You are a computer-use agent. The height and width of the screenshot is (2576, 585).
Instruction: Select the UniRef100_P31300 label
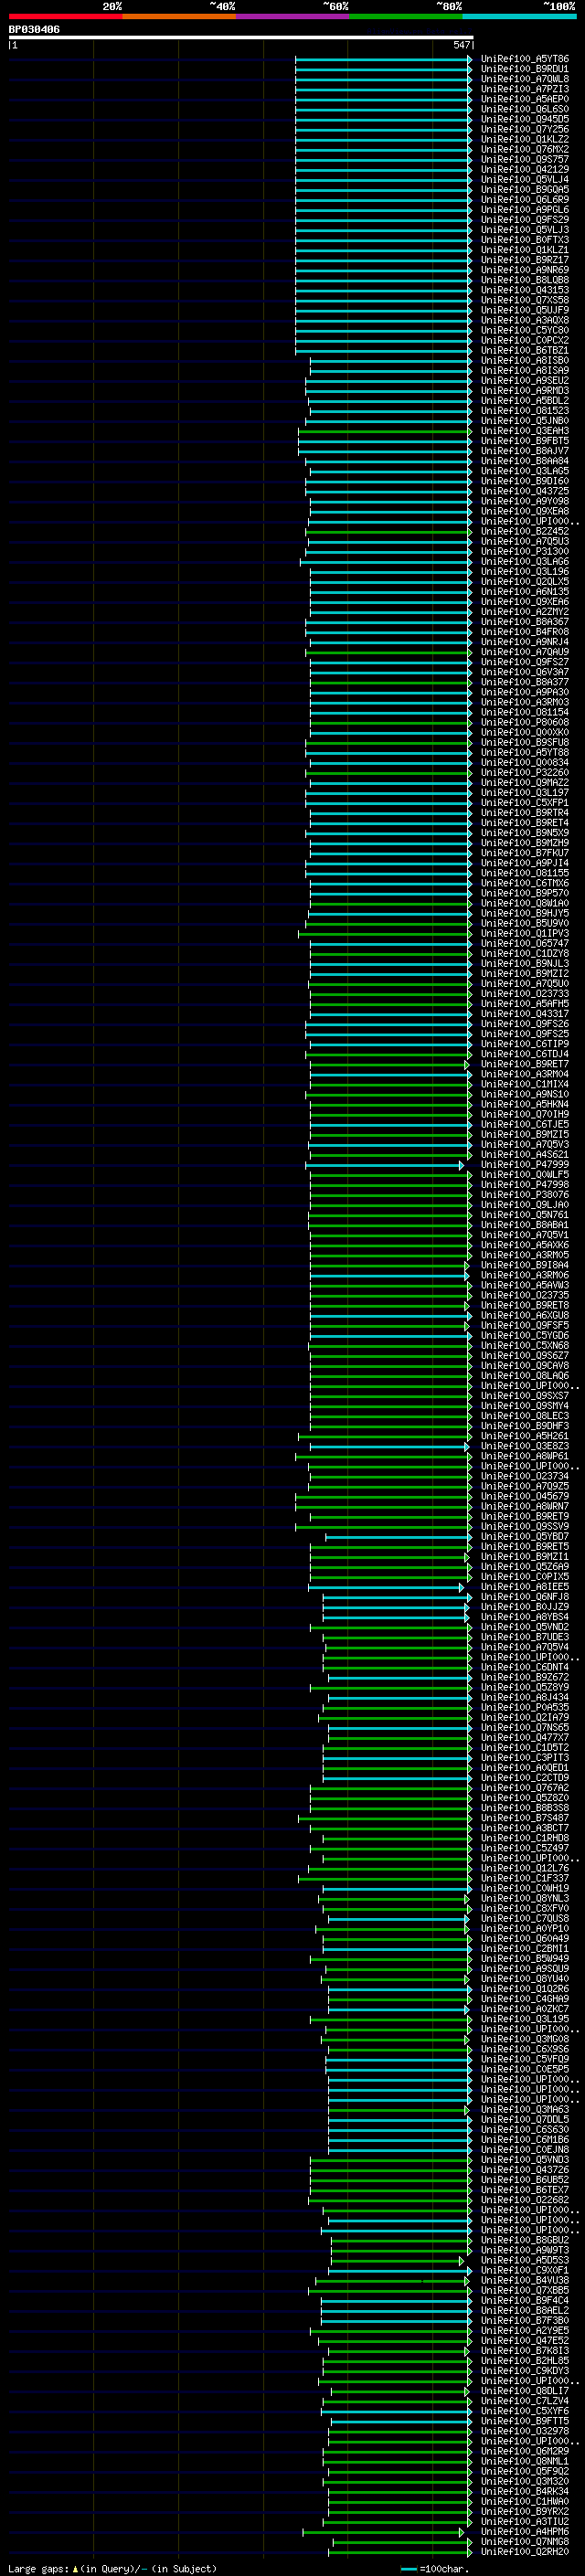(x=524, y=551)
